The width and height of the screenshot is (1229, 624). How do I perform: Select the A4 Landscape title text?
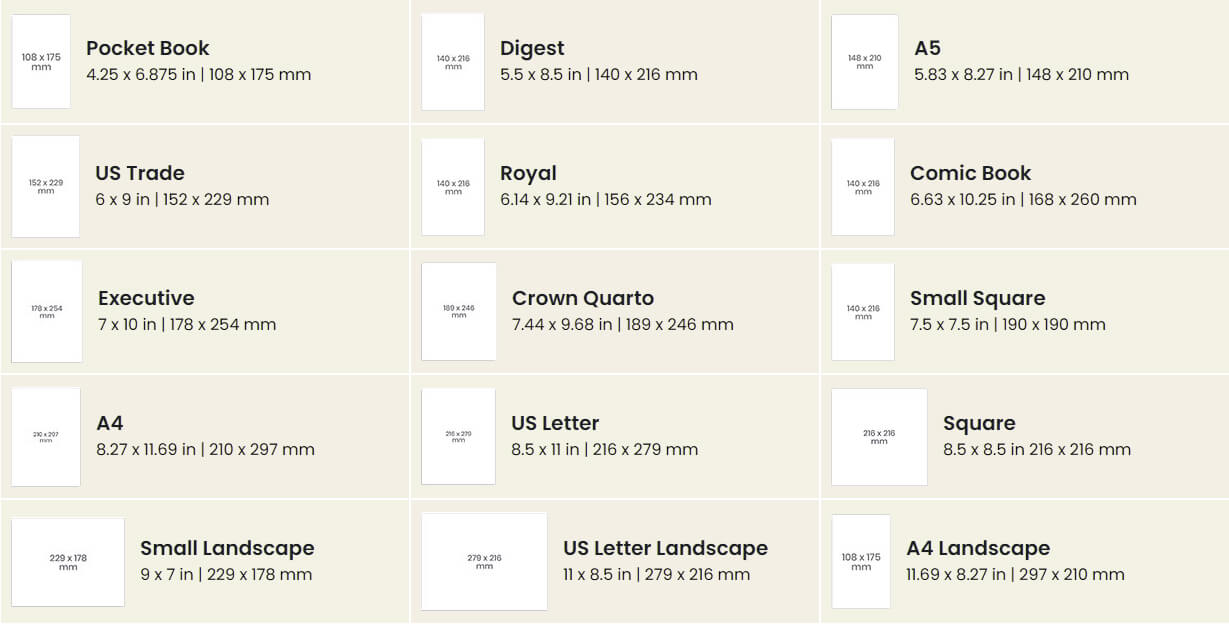coord(978,548)
